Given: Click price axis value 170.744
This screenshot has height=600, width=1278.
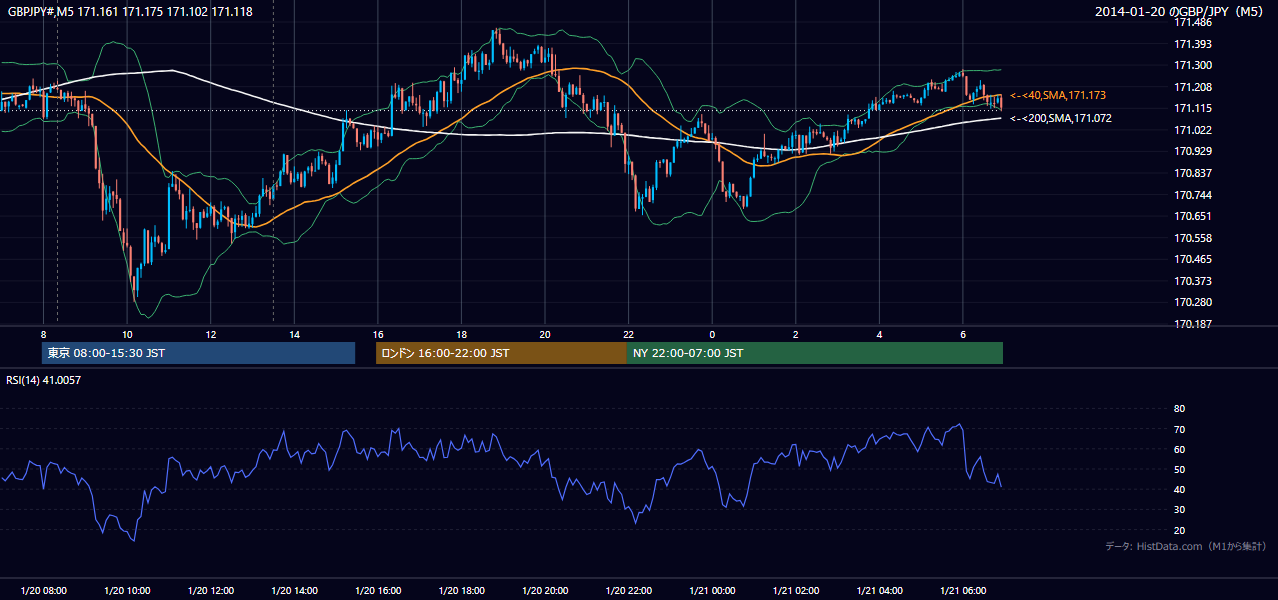Looking at the screenshot, I should click(x=1192, y=195).
